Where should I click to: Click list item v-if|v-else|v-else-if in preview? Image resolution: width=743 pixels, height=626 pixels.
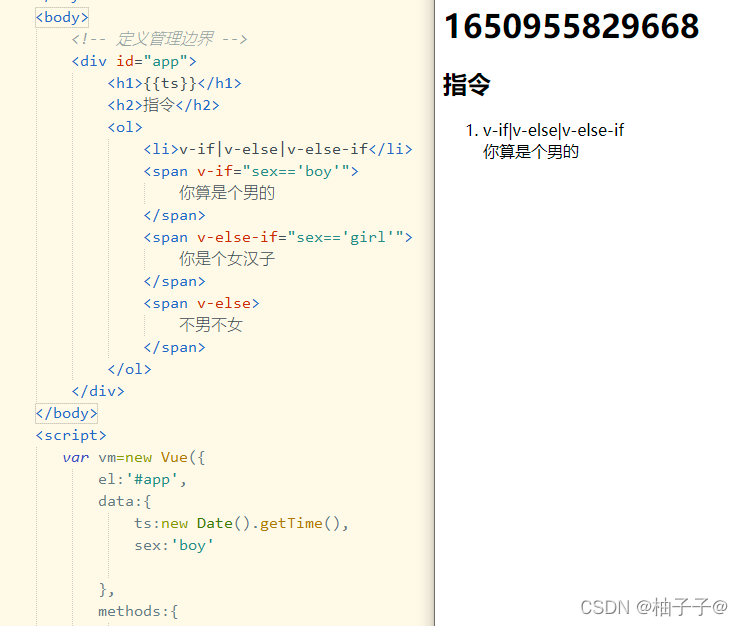point(553,130)
